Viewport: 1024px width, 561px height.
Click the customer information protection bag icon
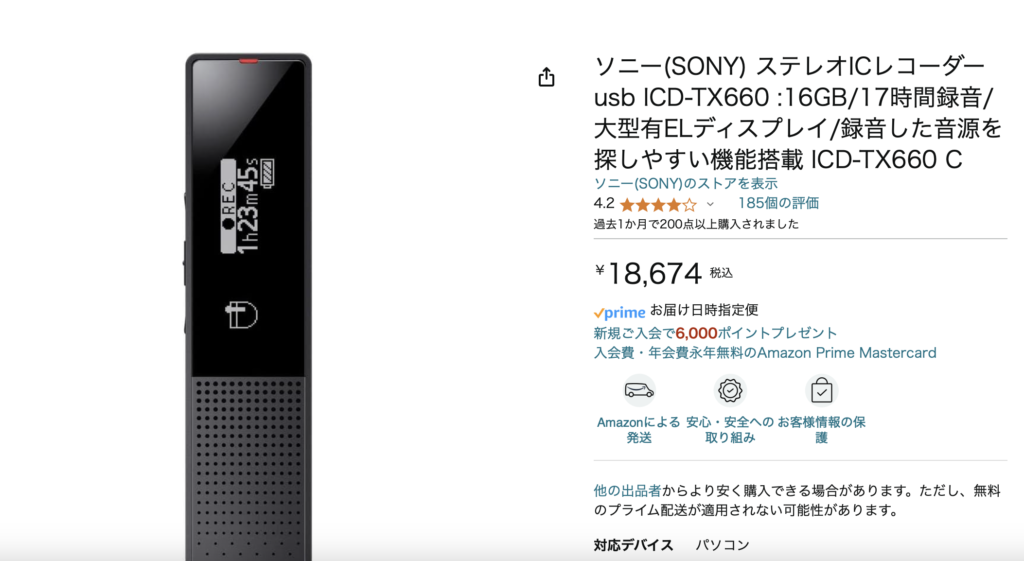(821, 391)
